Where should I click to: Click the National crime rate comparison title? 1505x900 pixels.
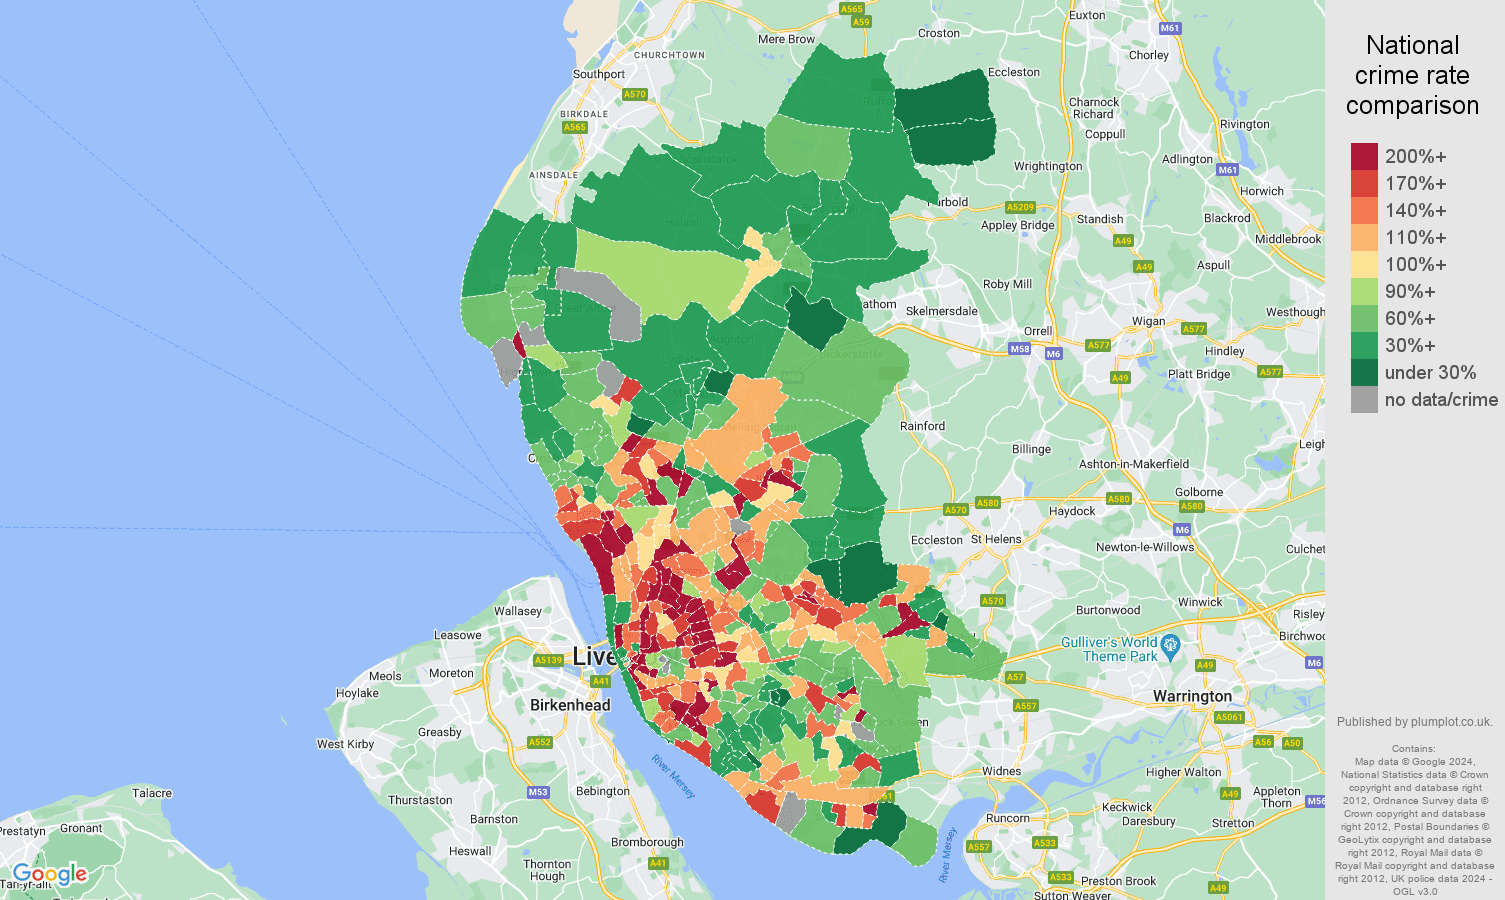1412,75
